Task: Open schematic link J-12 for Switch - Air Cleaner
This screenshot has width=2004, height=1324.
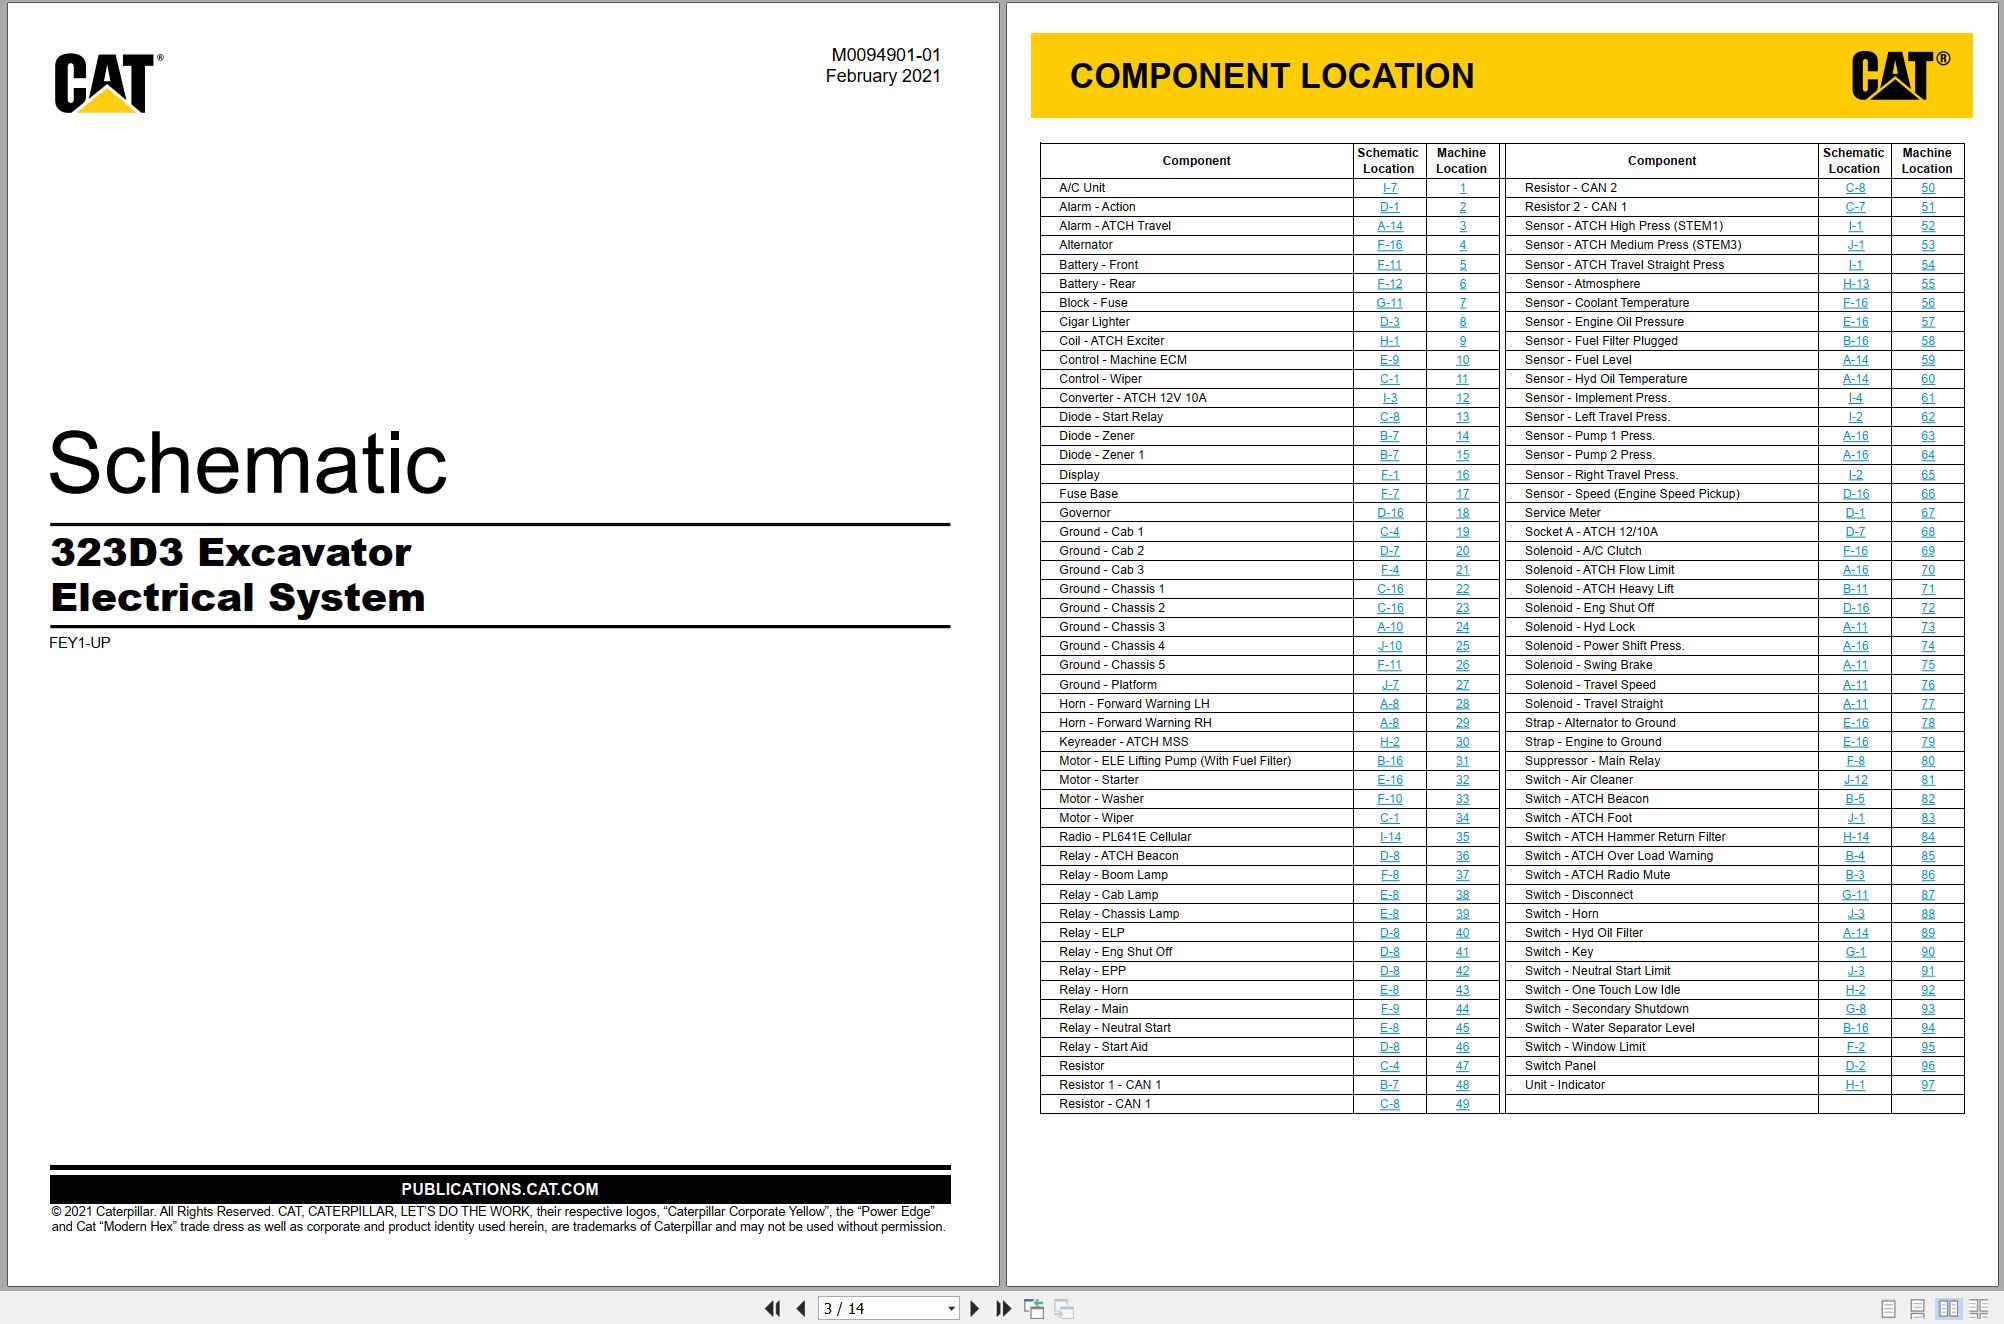Action: (x=1855, y=780)
